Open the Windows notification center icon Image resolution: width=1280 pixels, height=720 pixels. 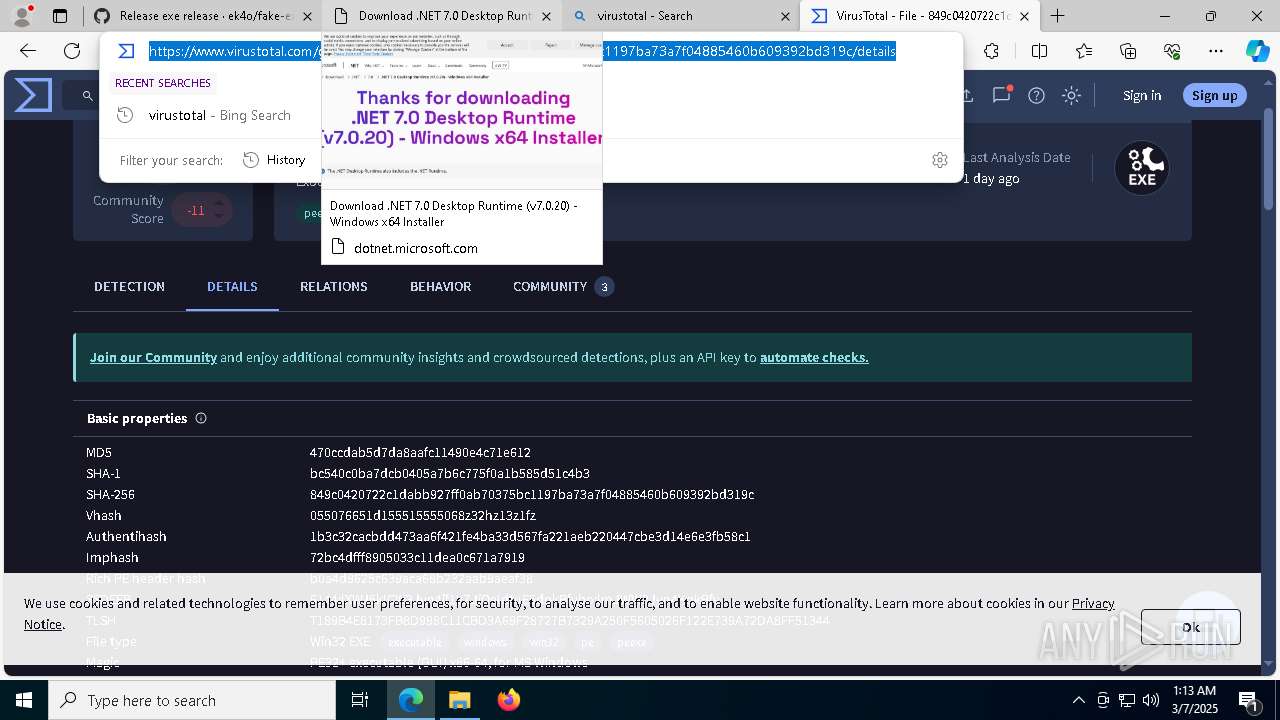[x=1249, y=700]
